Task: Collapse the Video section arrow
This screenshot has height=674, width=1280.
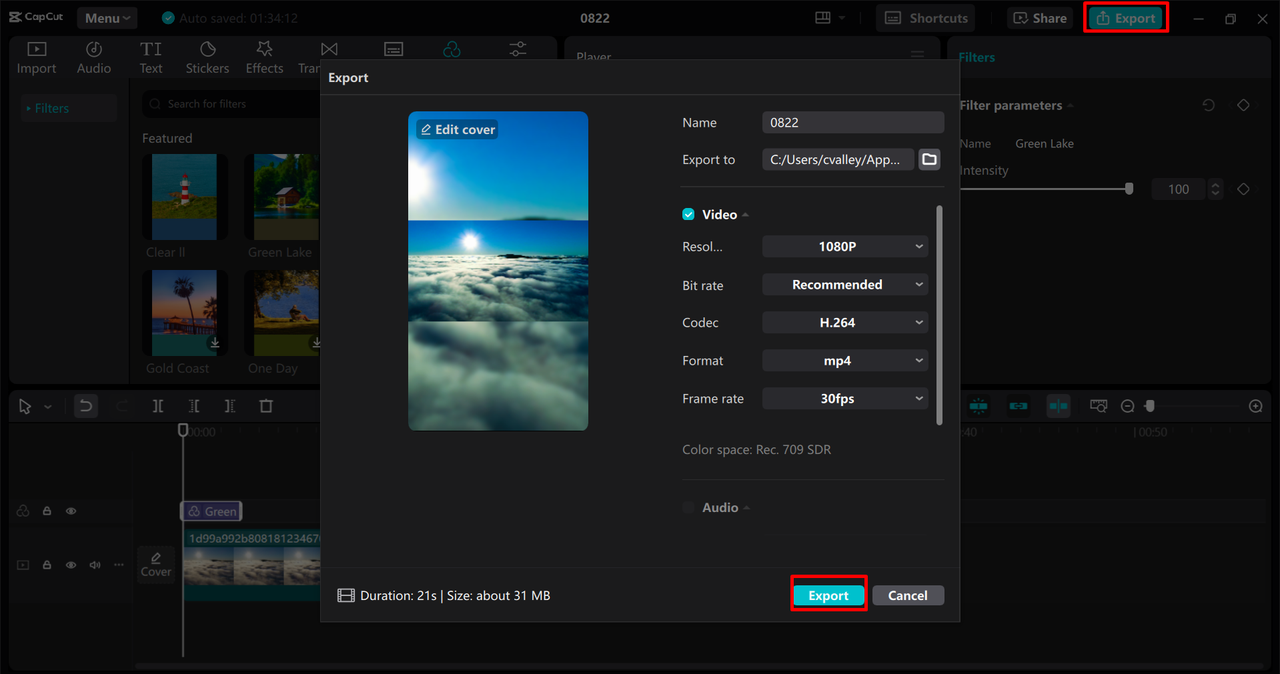Action: click(x=746, y=215)
